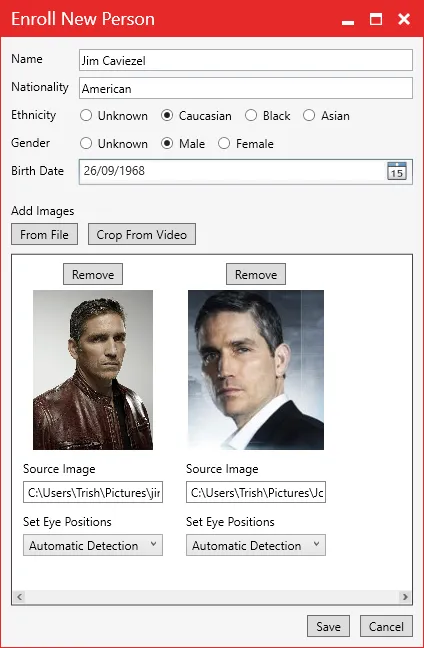Viewport: 424px width, 648px height.
Task: Open the birth date calendar picker
Action: coord(397,171)
